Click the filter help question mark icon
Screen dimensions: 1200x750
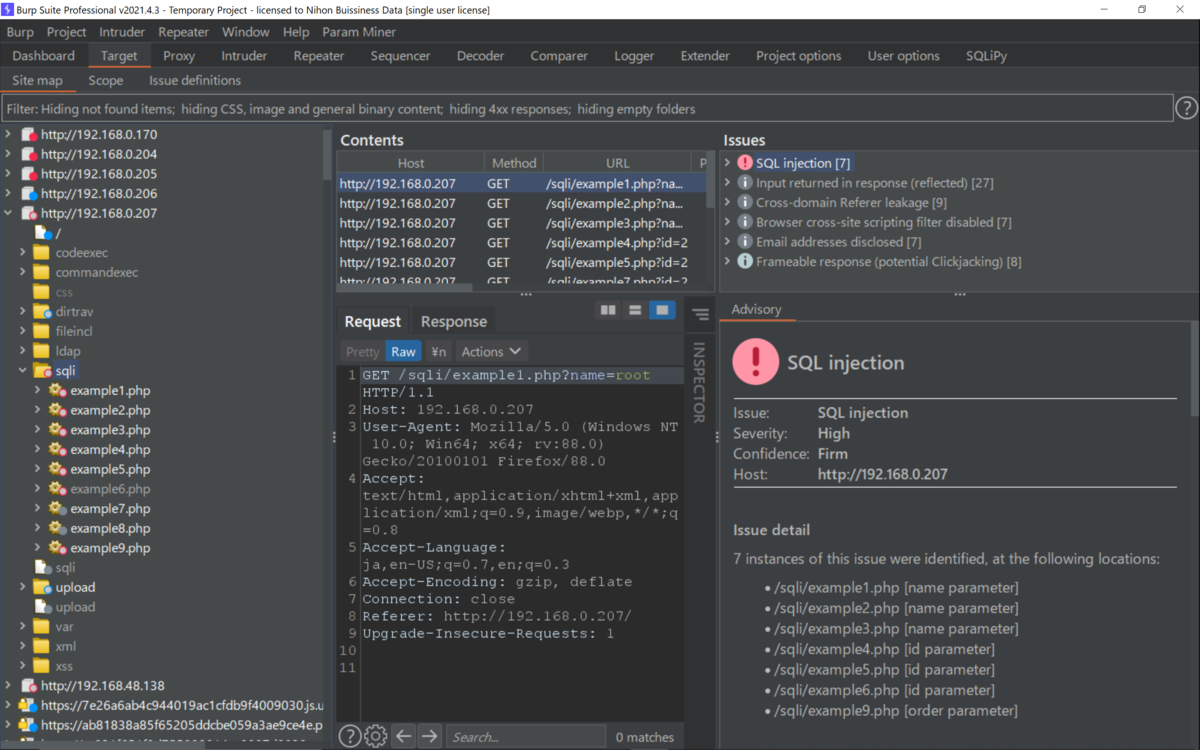tap(1186, 108)
